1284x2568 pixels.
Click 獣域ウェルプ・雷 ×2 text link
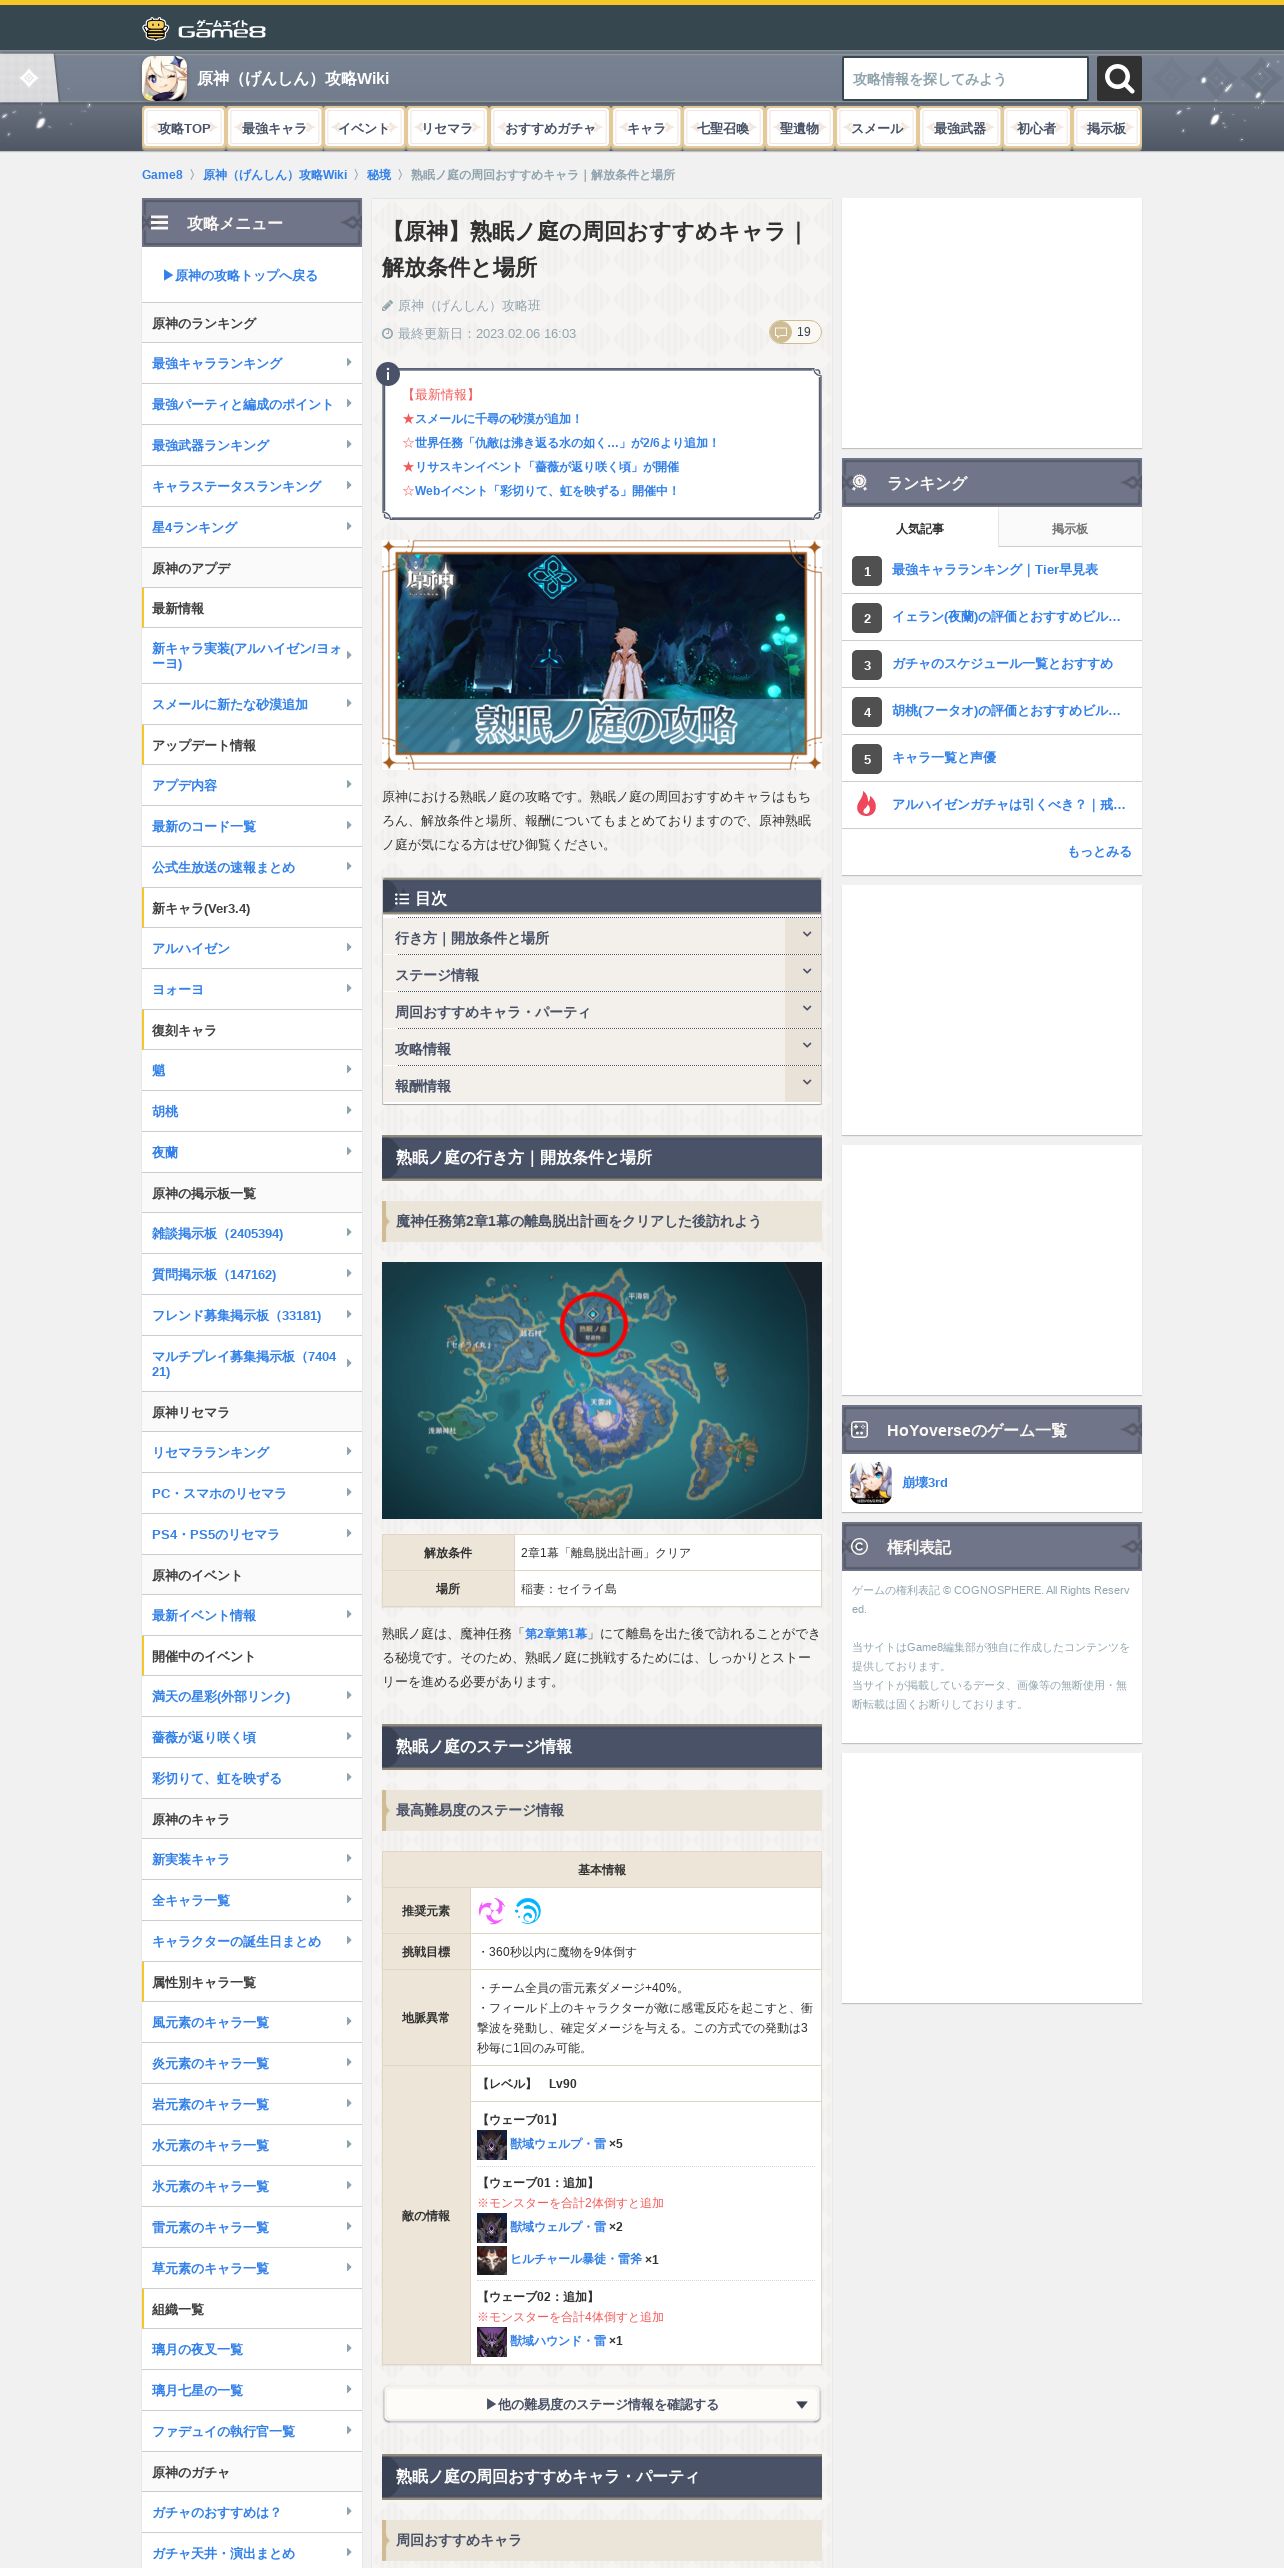558,2227
